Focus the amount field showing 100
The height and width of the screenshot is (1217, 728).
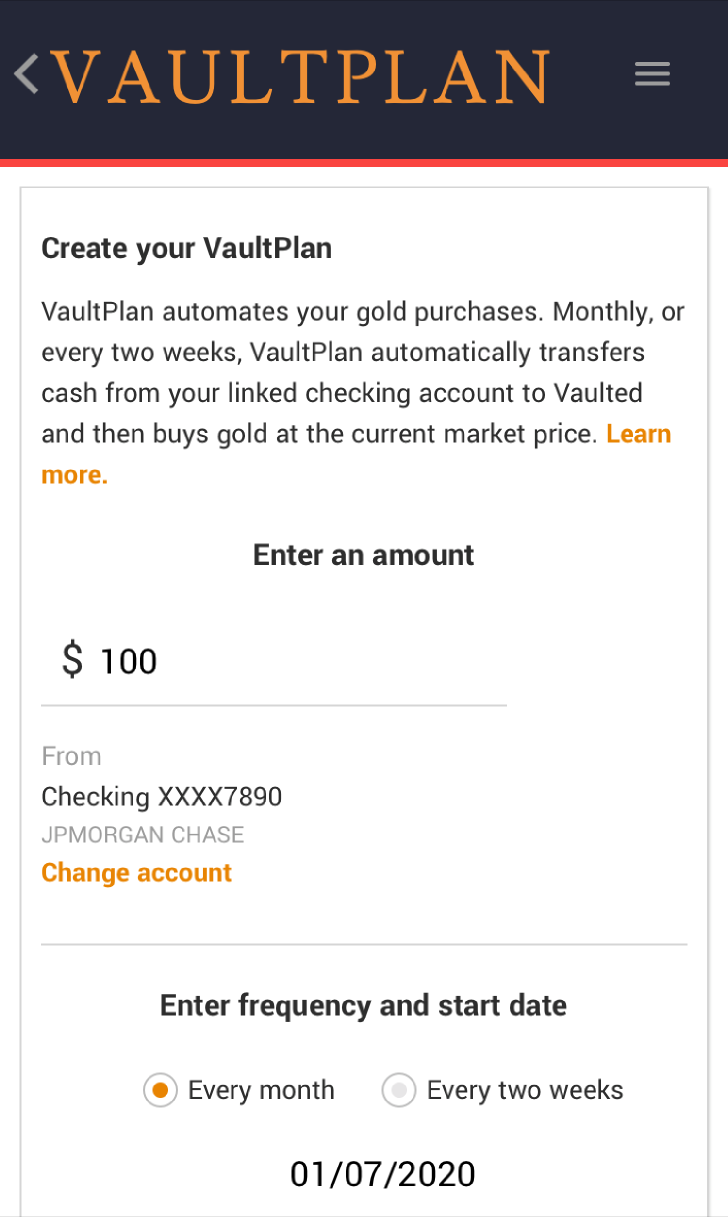pyautogui.click(x=290, y=661)
